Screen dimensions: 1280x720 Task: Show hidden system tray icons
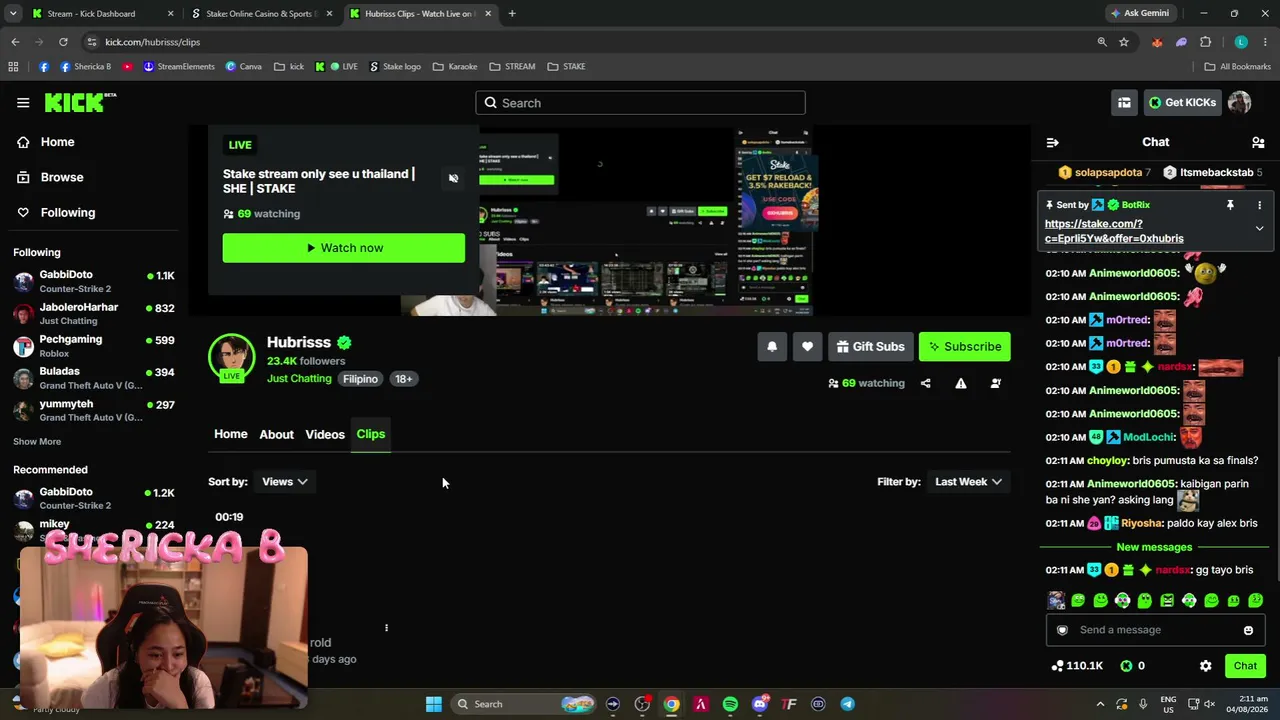pos(1100,704)
